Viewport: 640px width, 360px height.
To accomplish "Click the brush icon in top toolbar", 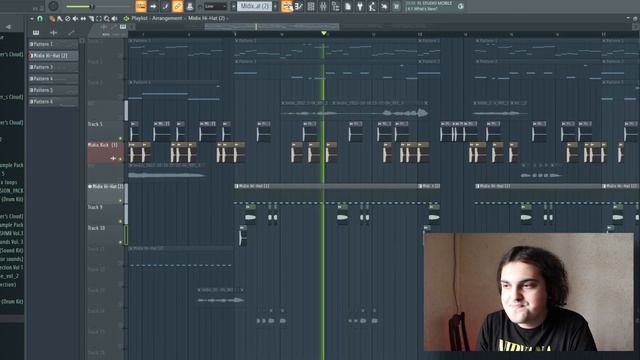I will coord(165,6).
